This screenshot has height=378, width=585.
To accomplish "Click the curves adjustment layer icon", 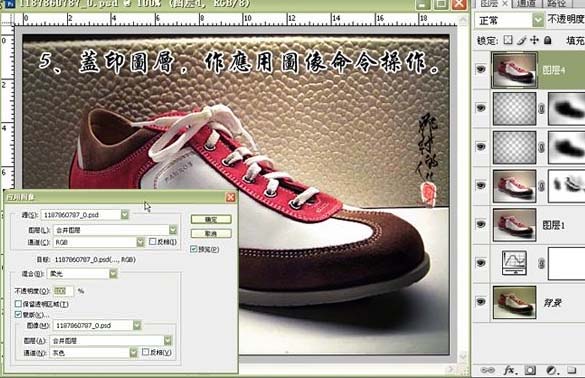I will pos(514,263).
